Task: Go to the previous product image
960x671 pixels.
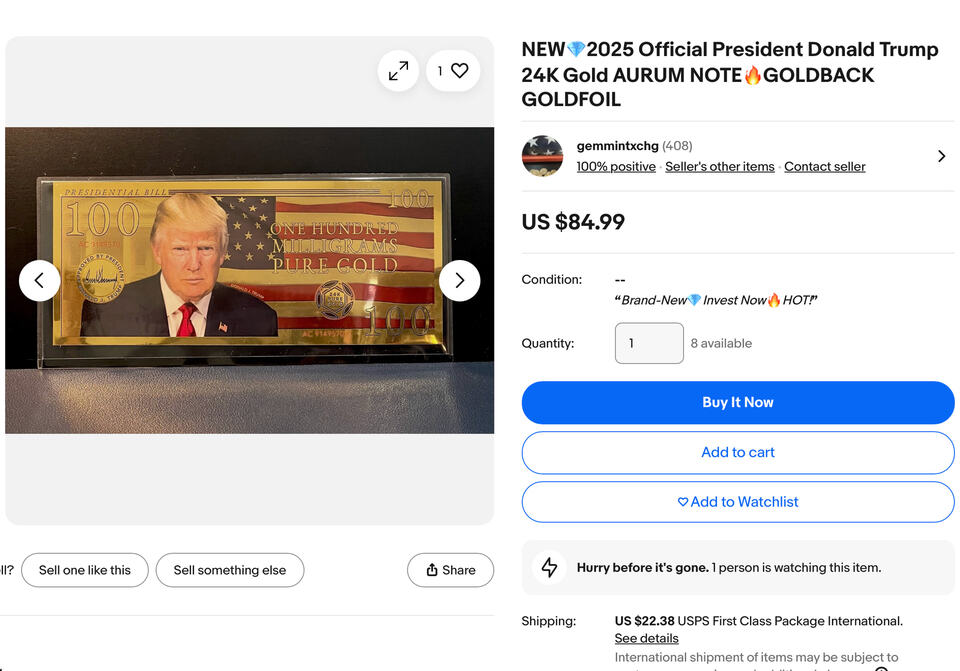Action: point(40,281)
